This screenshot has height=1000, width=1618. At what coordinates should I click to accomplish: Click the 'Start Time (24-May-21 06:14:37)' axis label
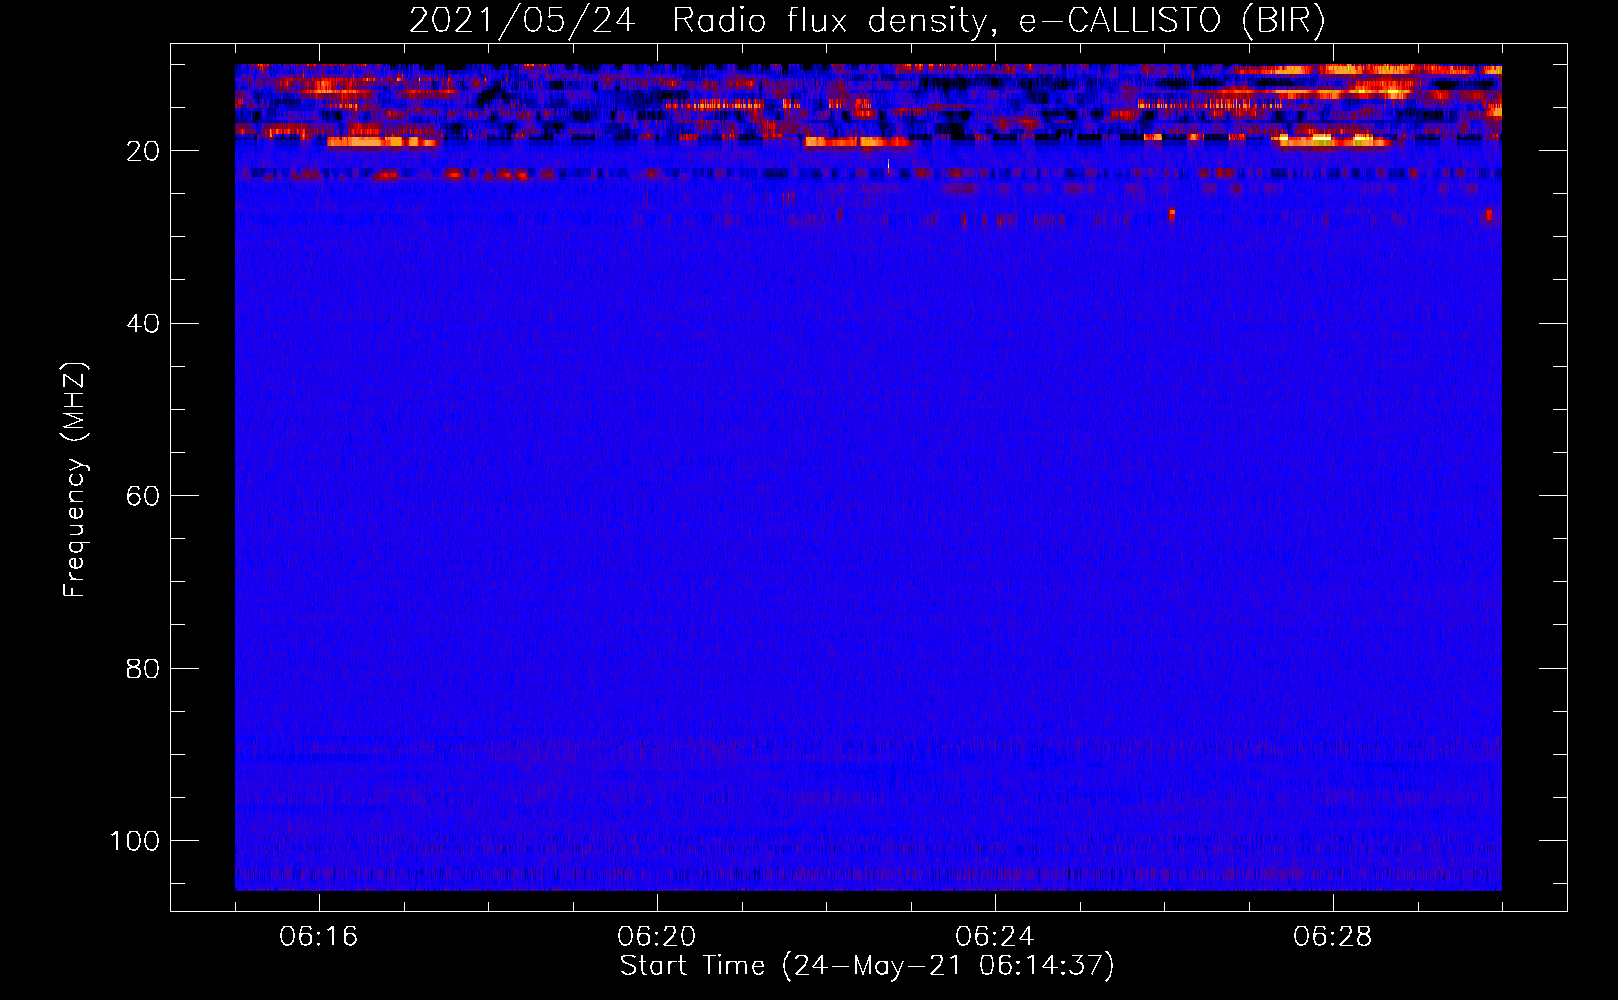pyautogui.click(x=867, y=966)
